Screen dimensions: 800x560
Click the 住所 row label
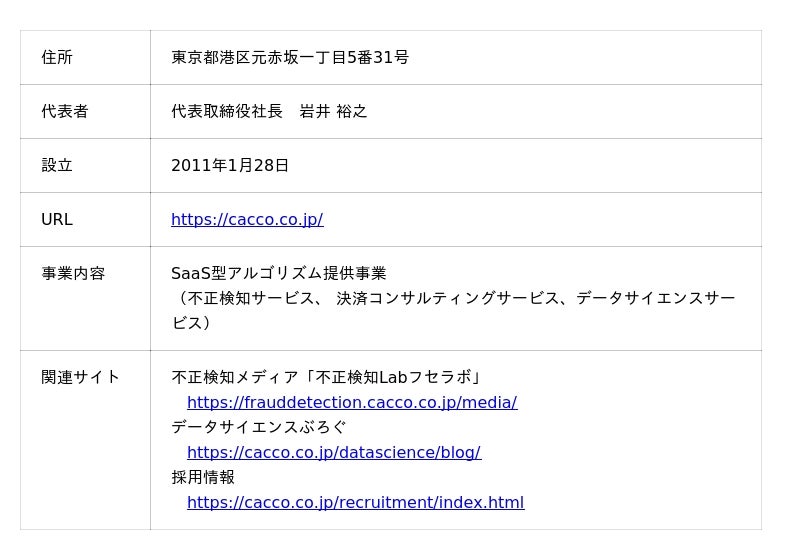click(57, 58)
